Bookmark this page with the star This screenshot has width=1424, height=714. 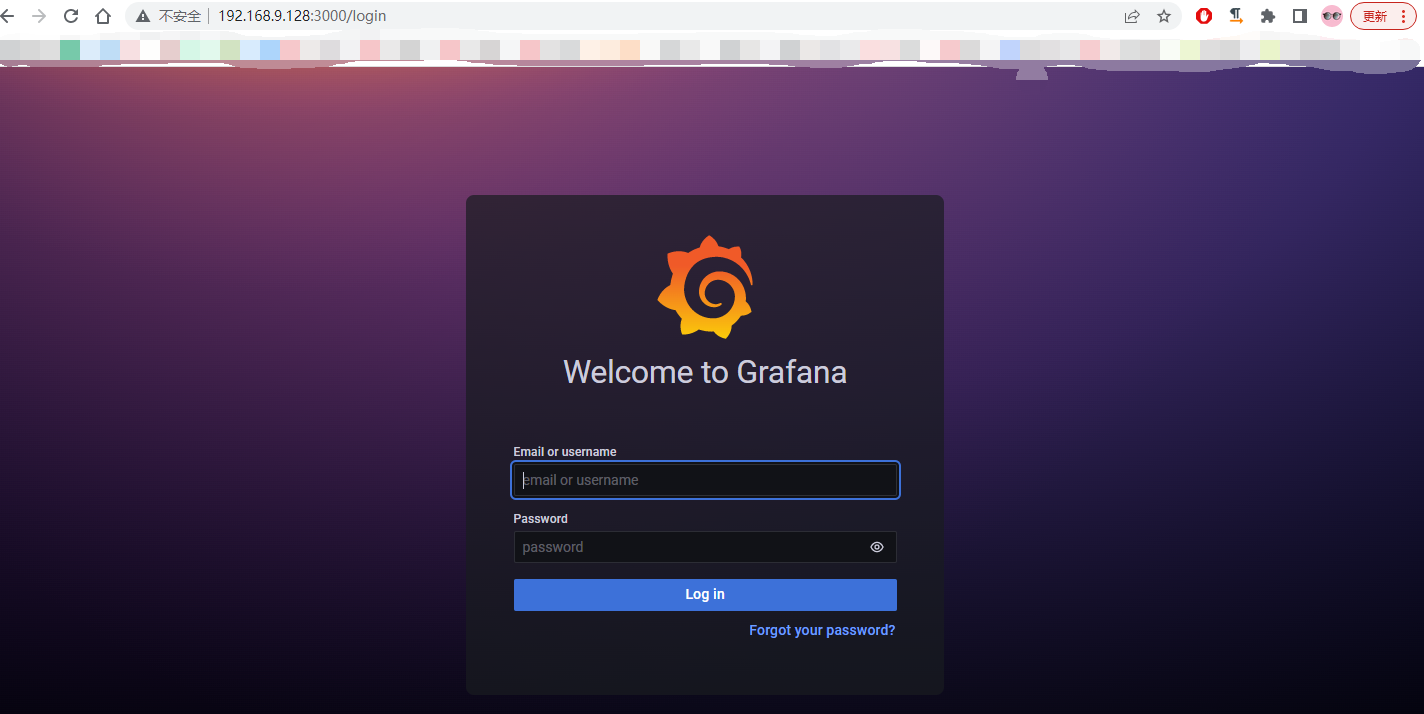[1164, 16]
